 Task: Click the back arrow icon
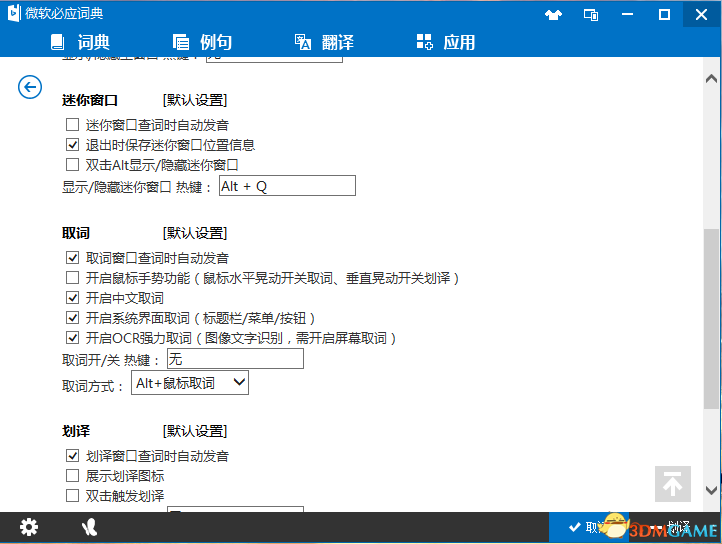[x=30, y=87]
